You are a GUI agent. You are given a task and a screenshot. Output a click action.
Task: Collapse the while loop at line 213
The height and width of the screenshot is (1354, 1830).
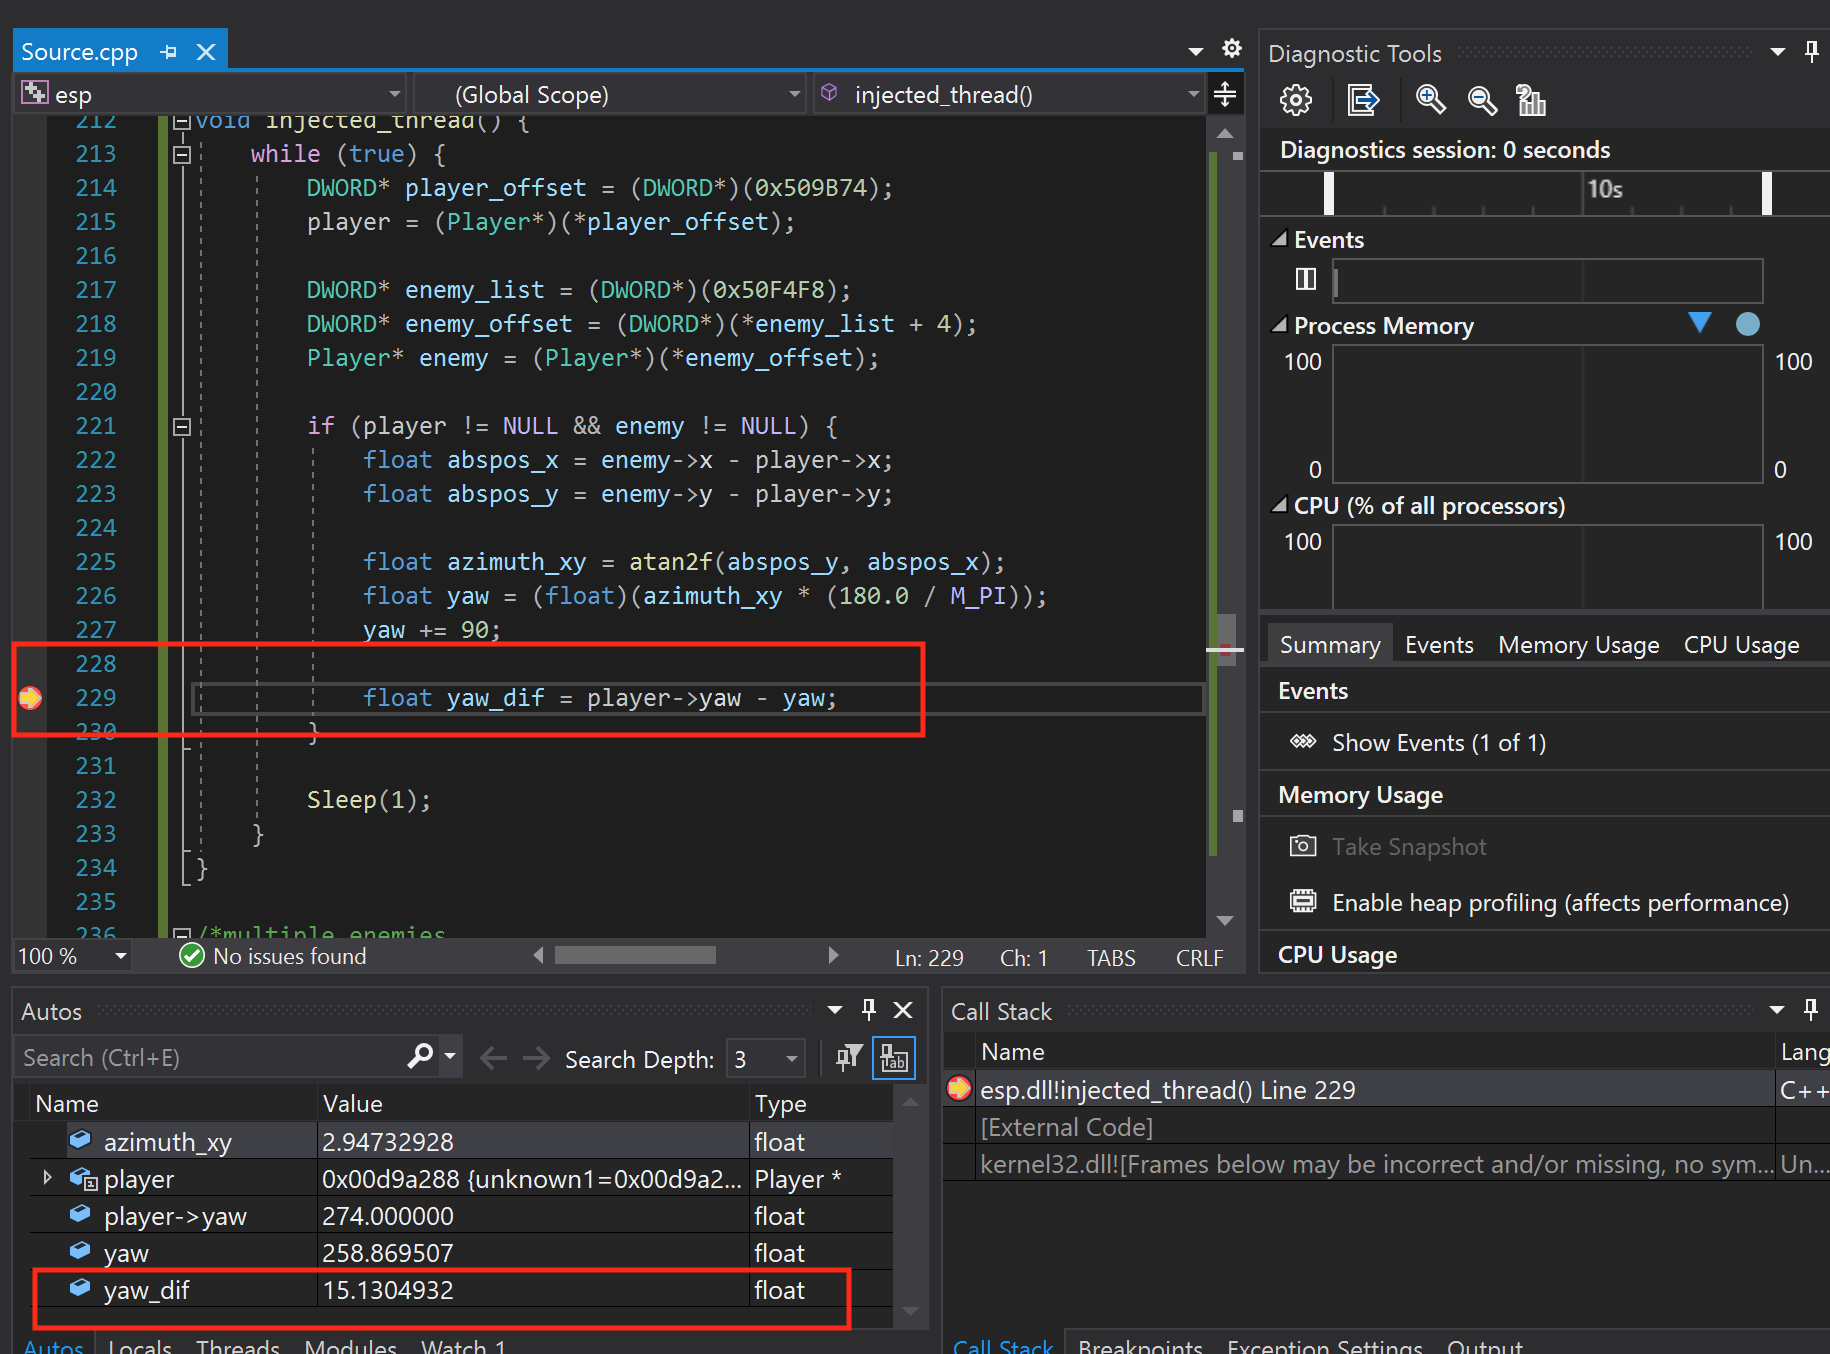click(x=182, y=154)
